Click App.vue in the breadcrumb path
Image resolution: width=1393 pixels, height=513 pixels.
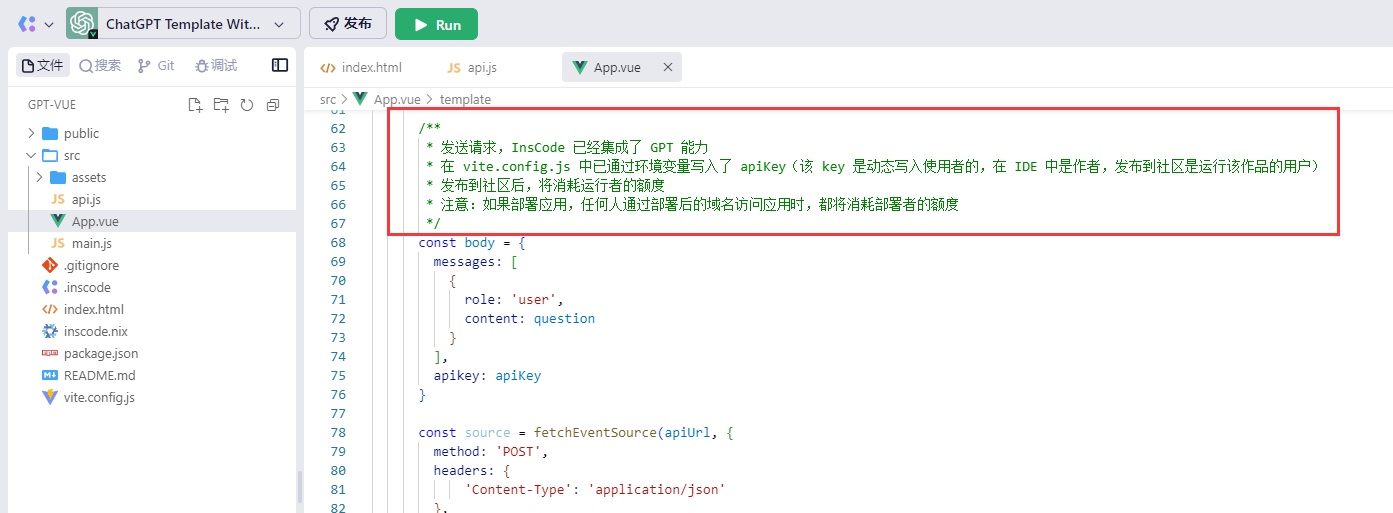tap(397, 99)
